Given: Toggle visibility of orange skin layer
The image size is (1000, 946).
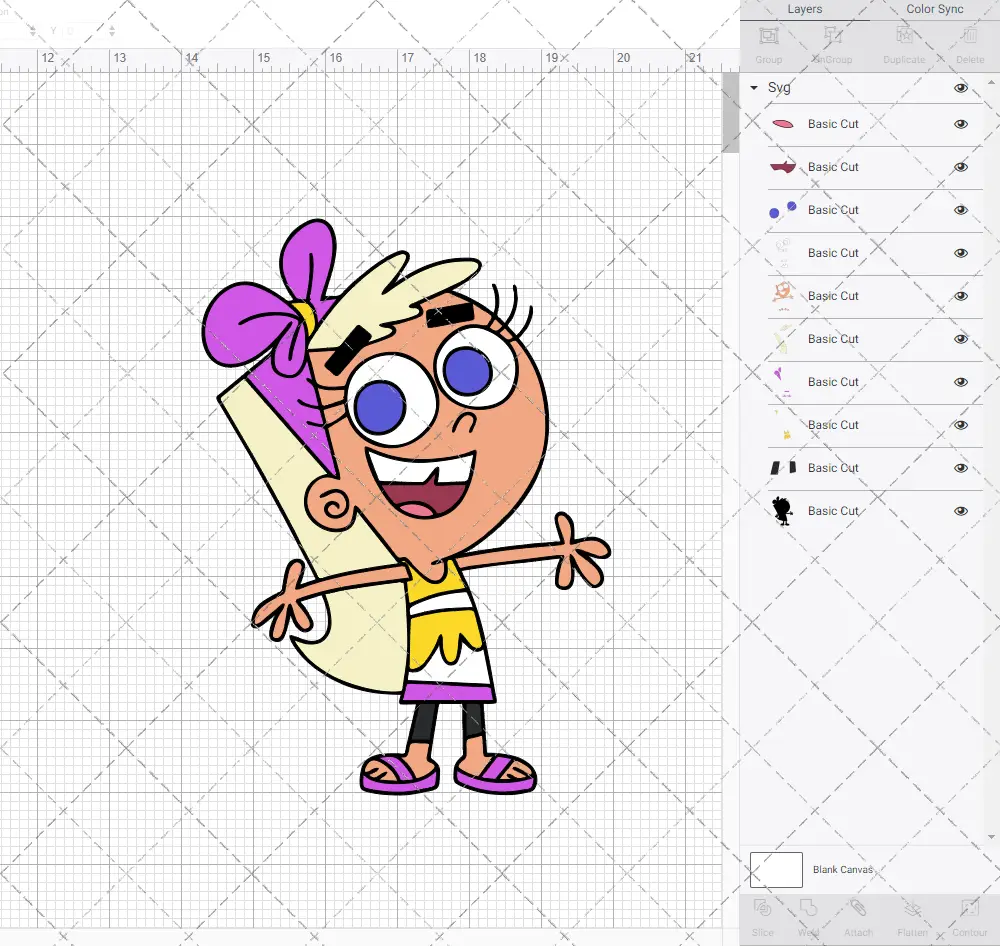Looking at the screenshot, I should (960, 296).
